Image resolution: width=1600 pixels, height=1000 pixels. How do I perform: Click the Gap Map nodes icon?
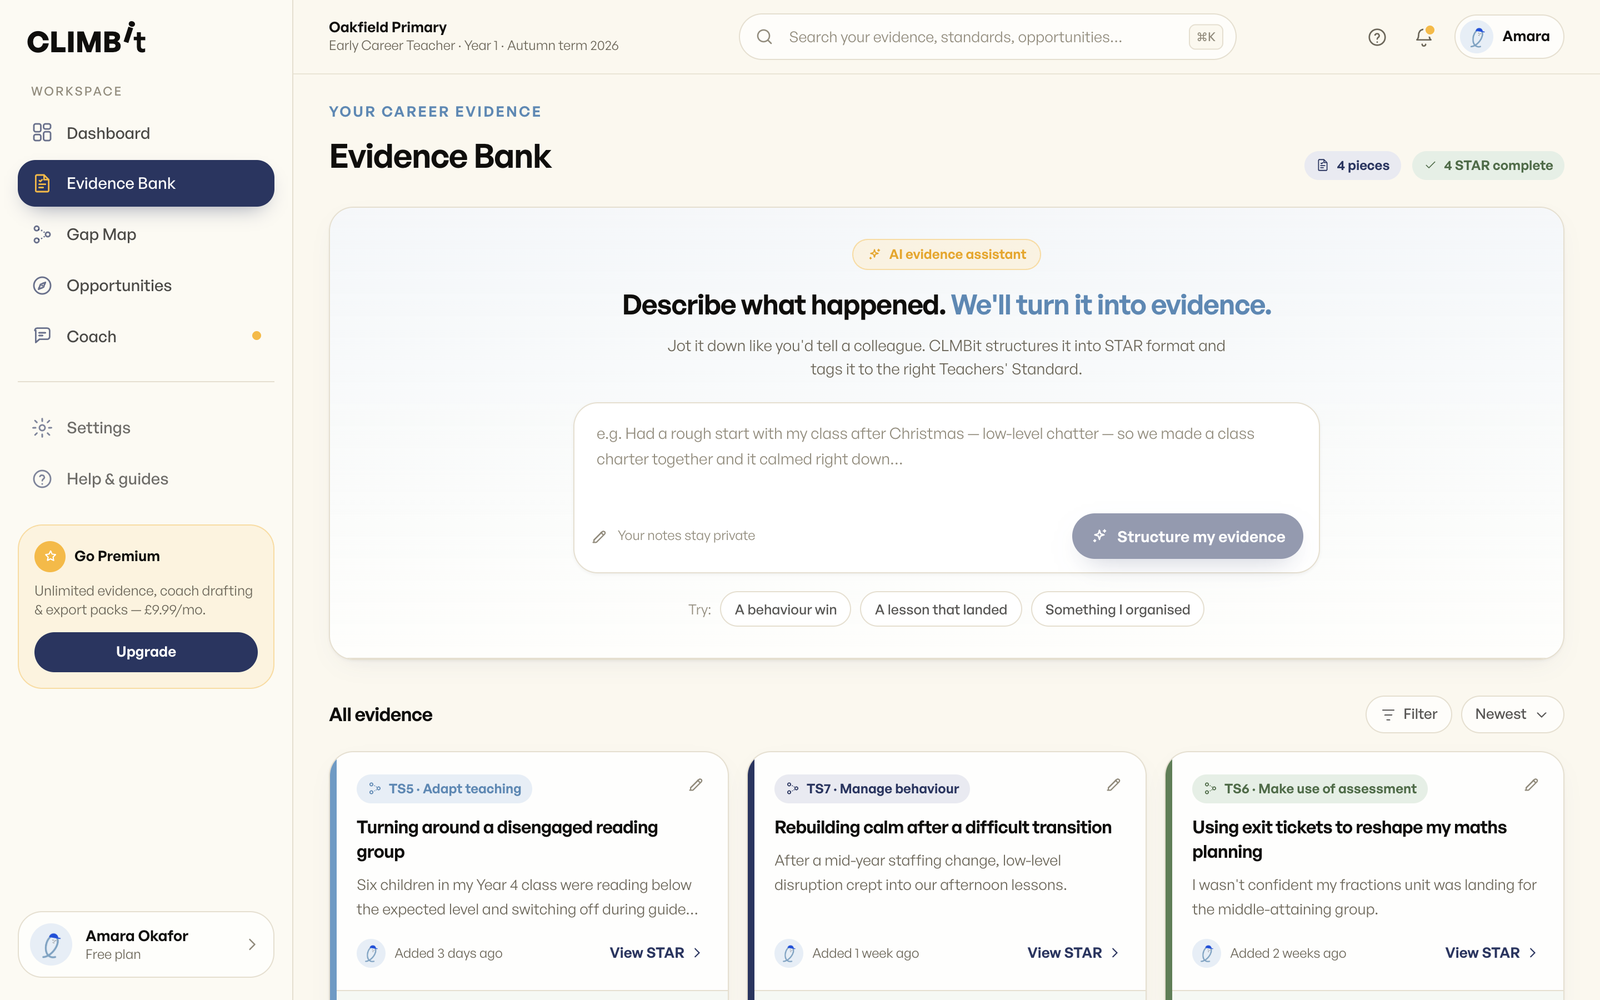tap(42, 234)
